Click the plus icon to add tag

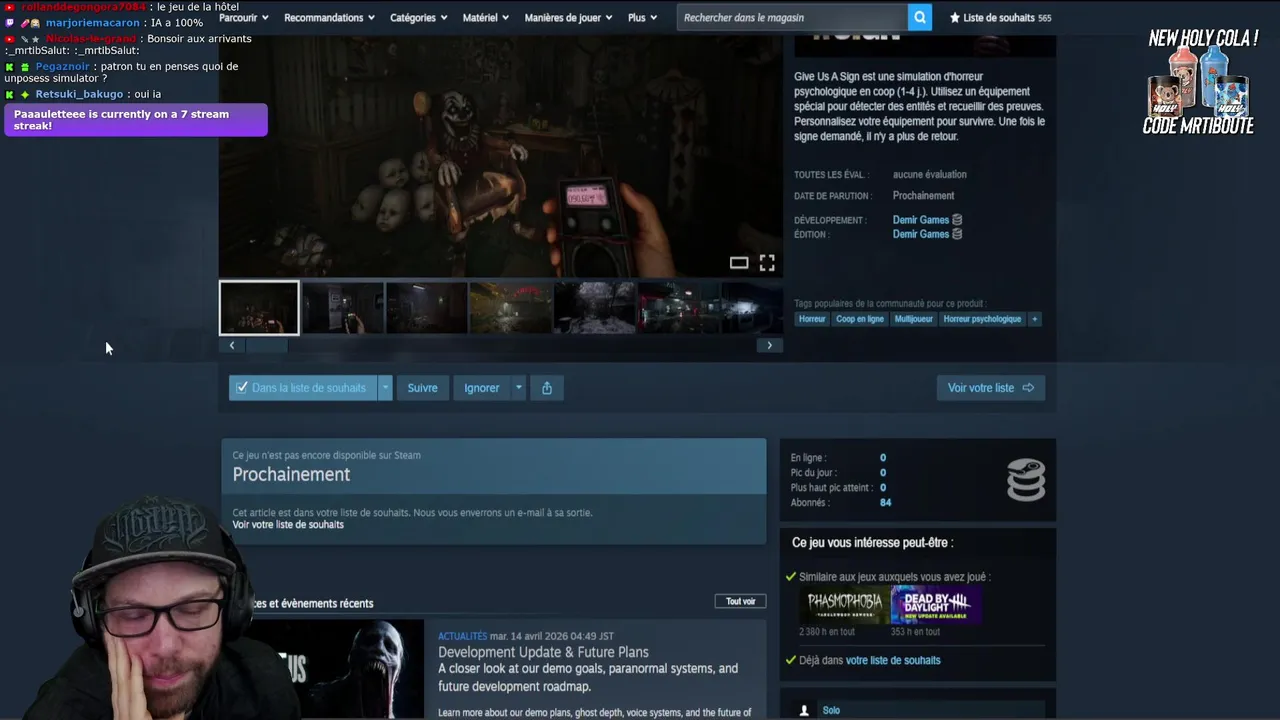tap(1035, 319)
